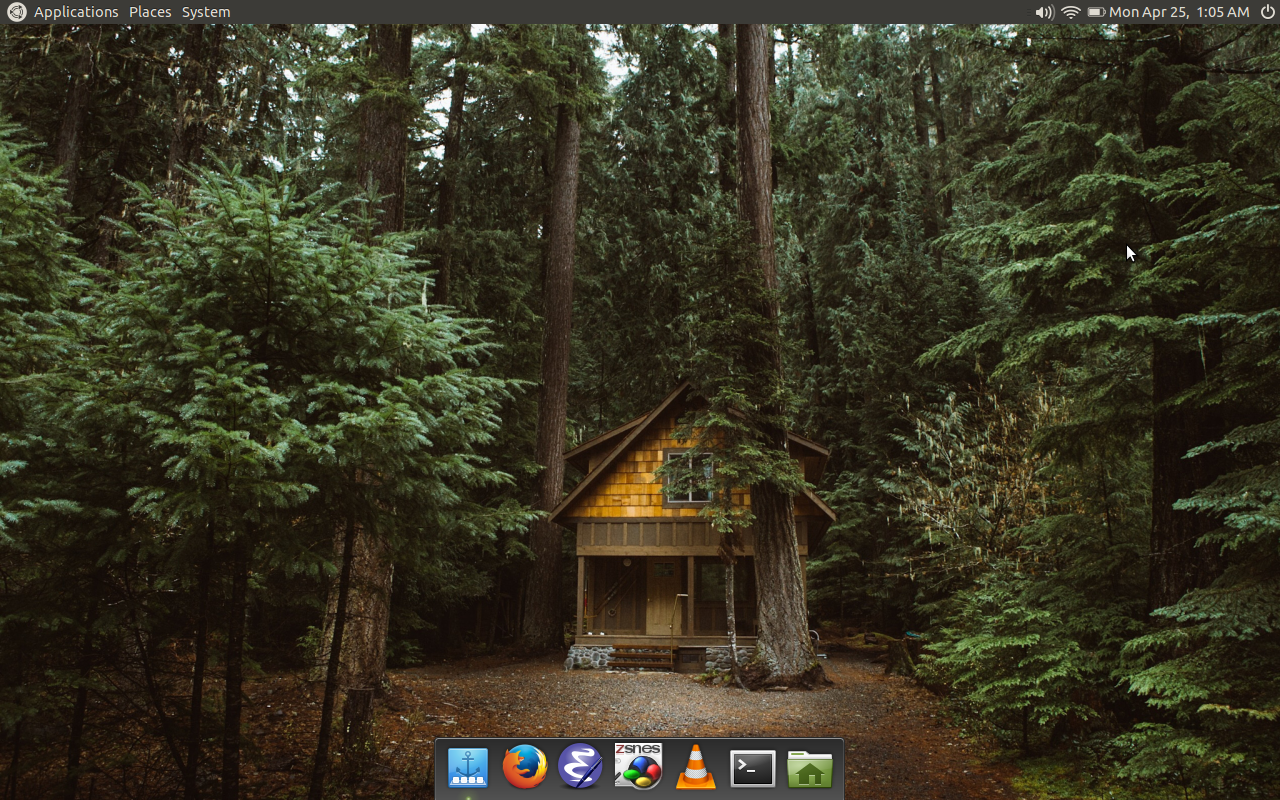Open the Docky anchor settings icon
Screen dimensions: 1280x800
click(x=467, y=768)
